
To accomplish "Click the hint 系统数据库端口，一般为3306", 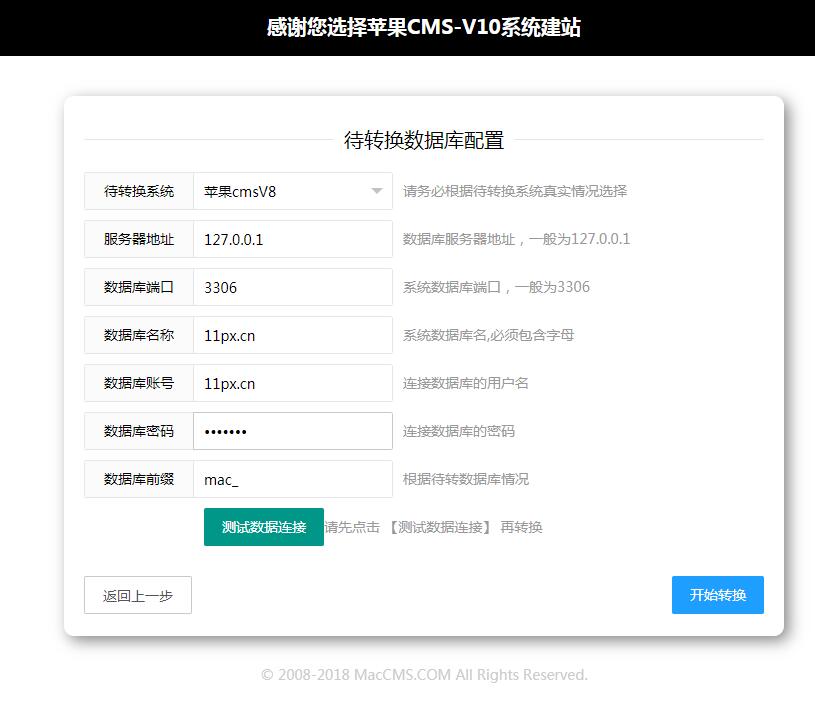I will point(496,287).
